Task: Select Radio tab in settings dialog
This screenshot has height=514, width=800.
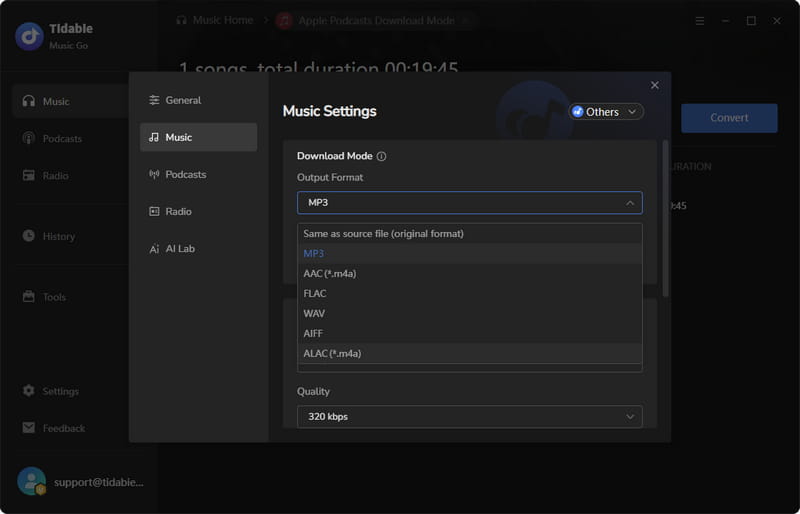Action: tap(198, 211)
